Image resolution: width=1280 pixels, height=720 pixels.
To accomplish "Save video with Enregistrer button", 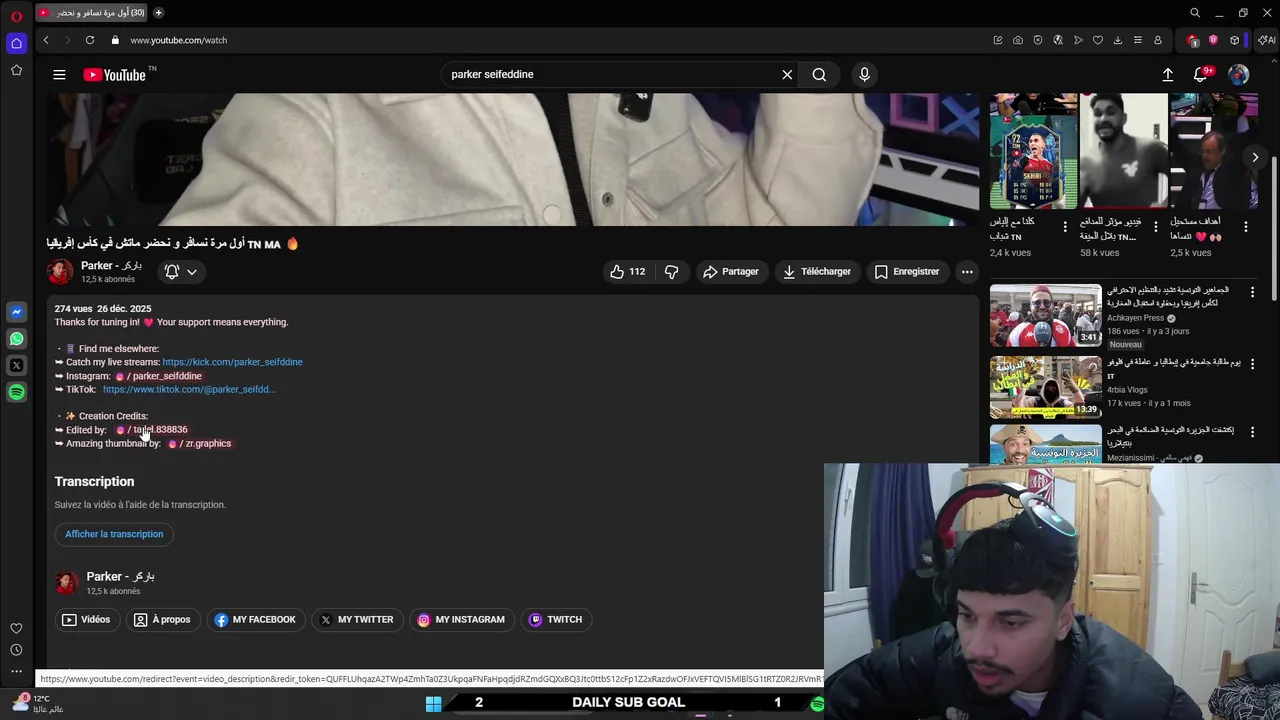I will click(x=907, y=272).
